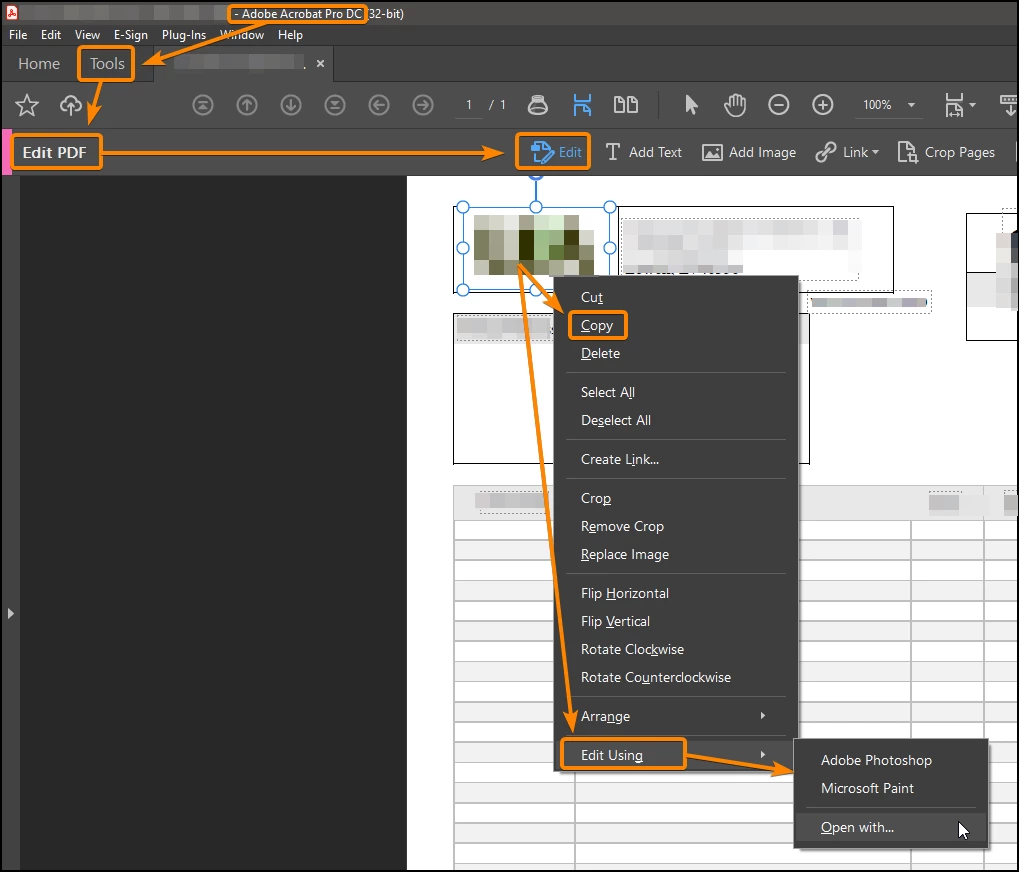This screenshot has width=1019, height=872.
Task: Switch to the Tools tab
Action: pos(107,64)
